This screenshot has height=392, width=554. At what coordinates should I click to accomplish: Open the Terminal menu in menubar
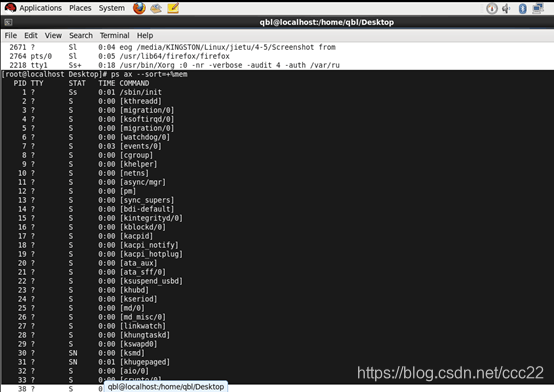pyautogui.click(x=114, y=35)
